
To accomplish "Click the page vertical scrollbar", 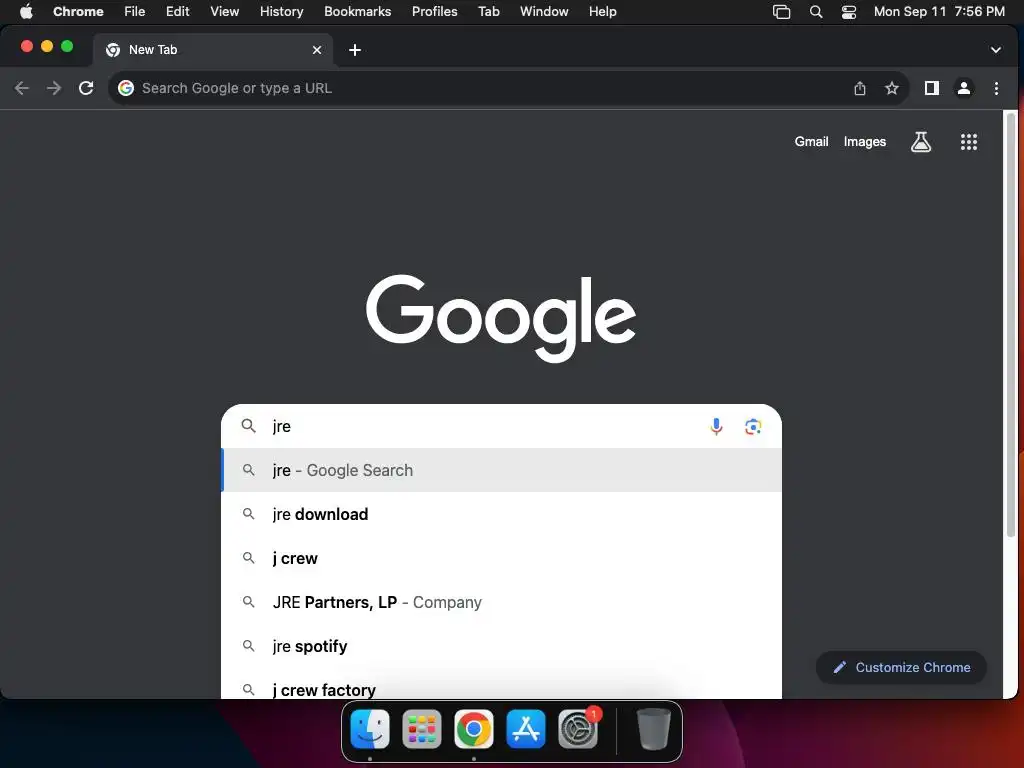I will pyautogui.click(x=1011, y=325).
